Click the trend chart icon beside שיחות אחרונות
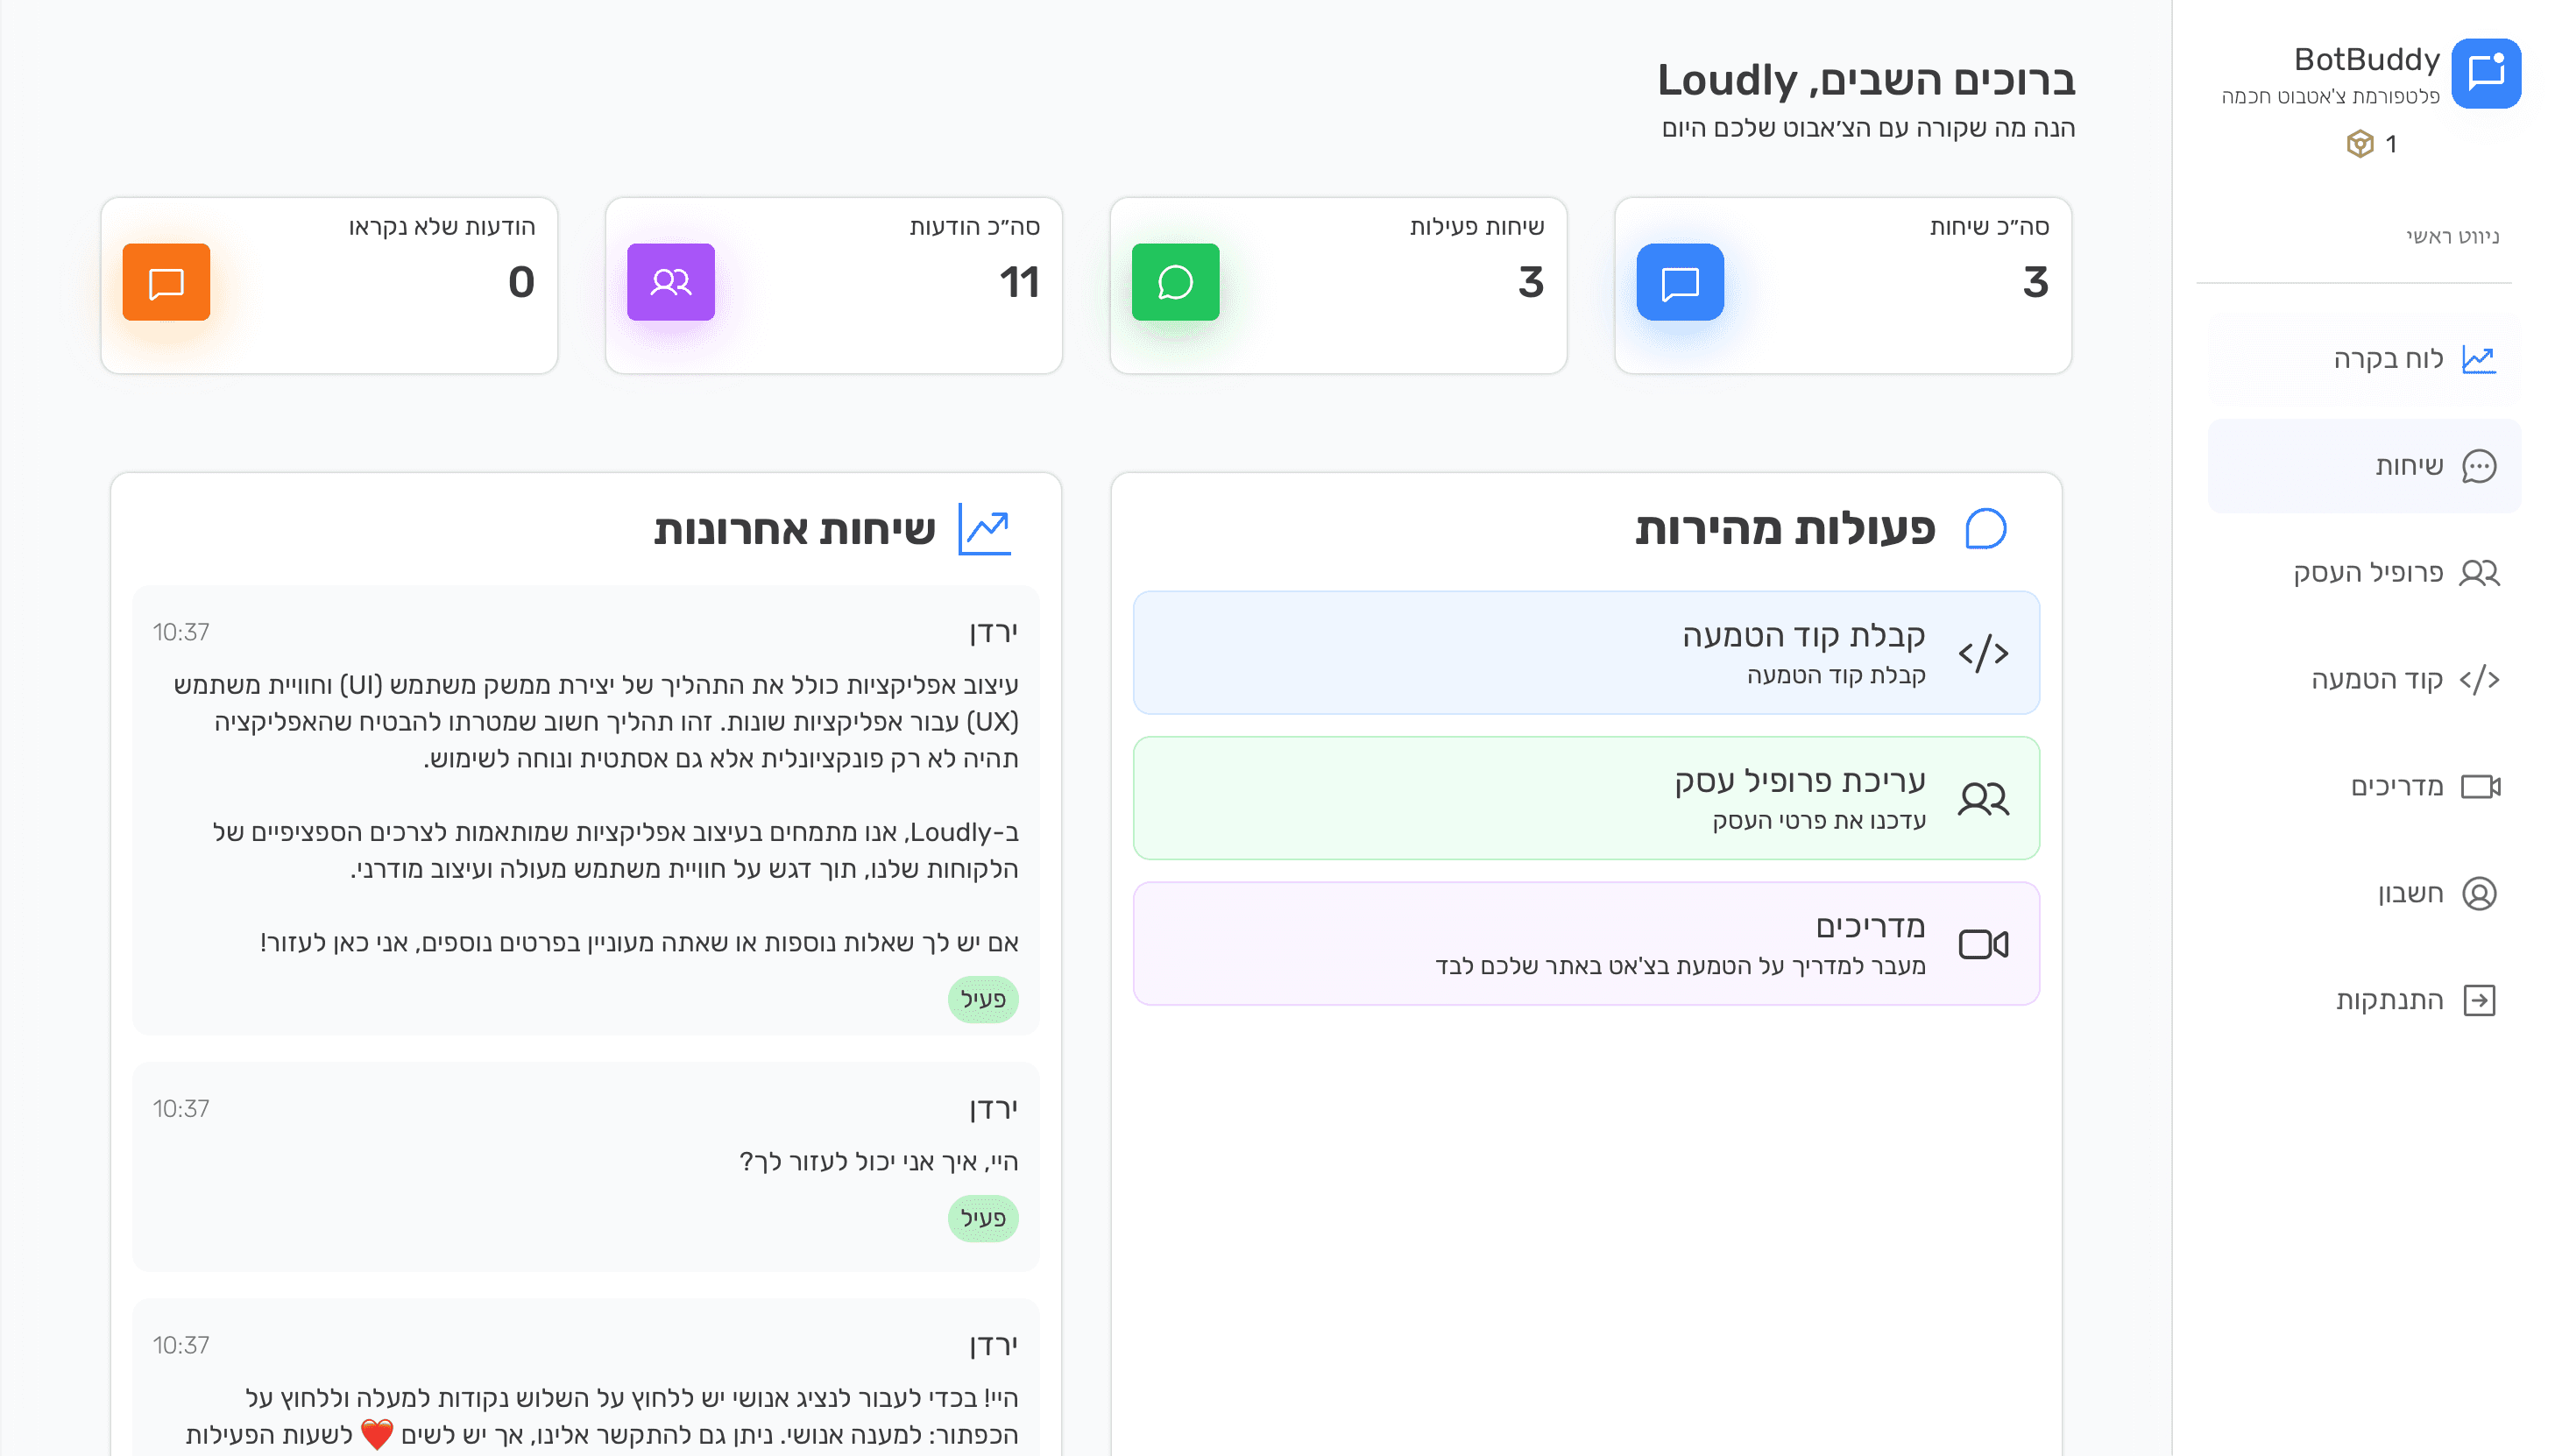 click(x=983, y=527)
